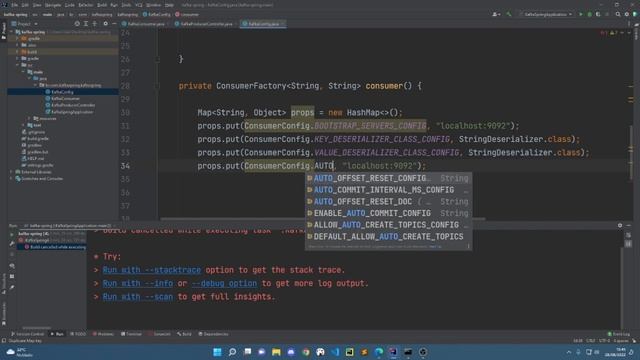Open Run panel settings gear
The height and width of the screenshot is (360, 640).
pyautogui.click(x=620, y=225)
